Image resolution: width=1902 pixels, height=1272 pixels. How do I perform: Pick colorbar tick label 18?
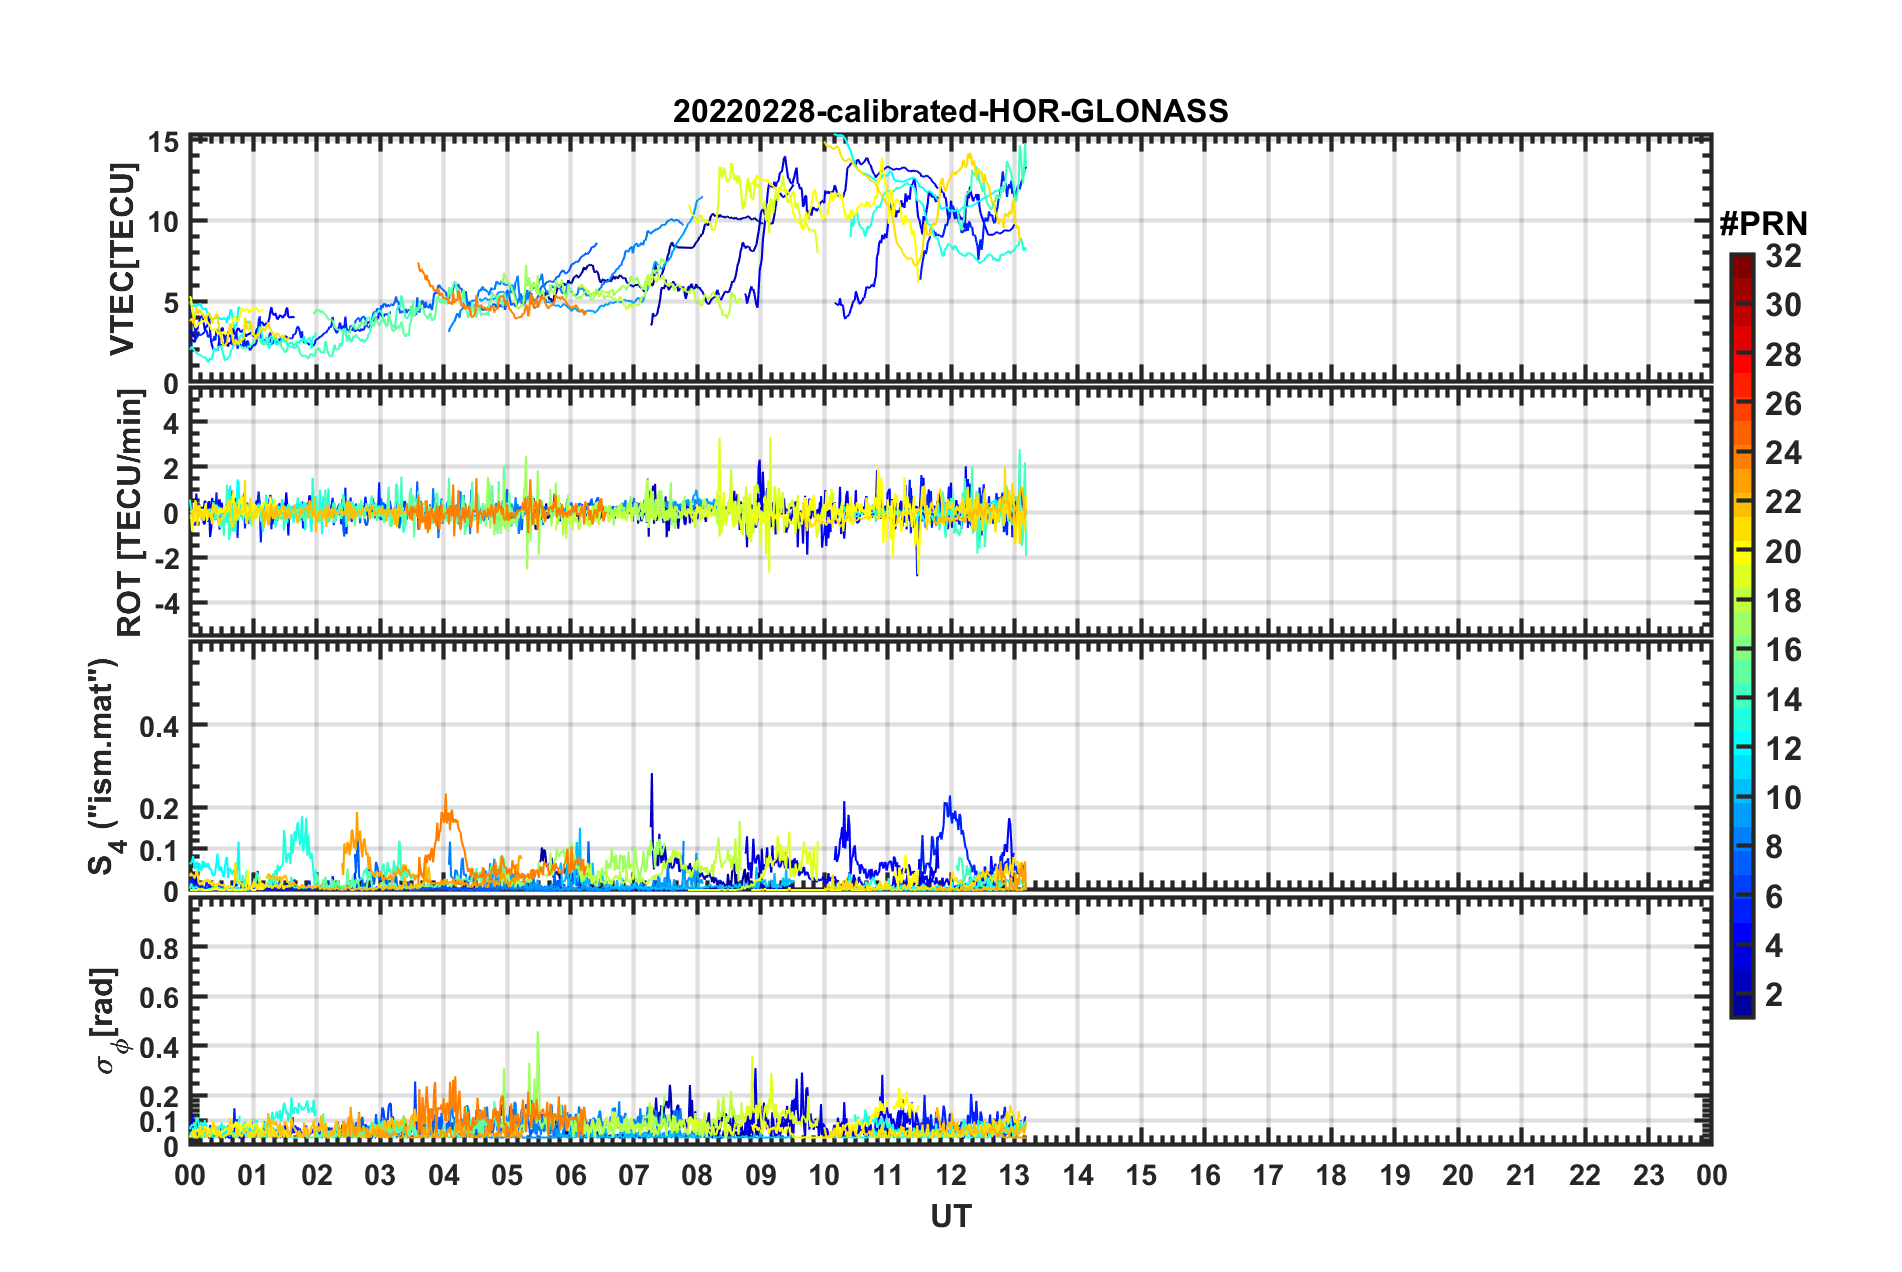[x=1783, y=601]
